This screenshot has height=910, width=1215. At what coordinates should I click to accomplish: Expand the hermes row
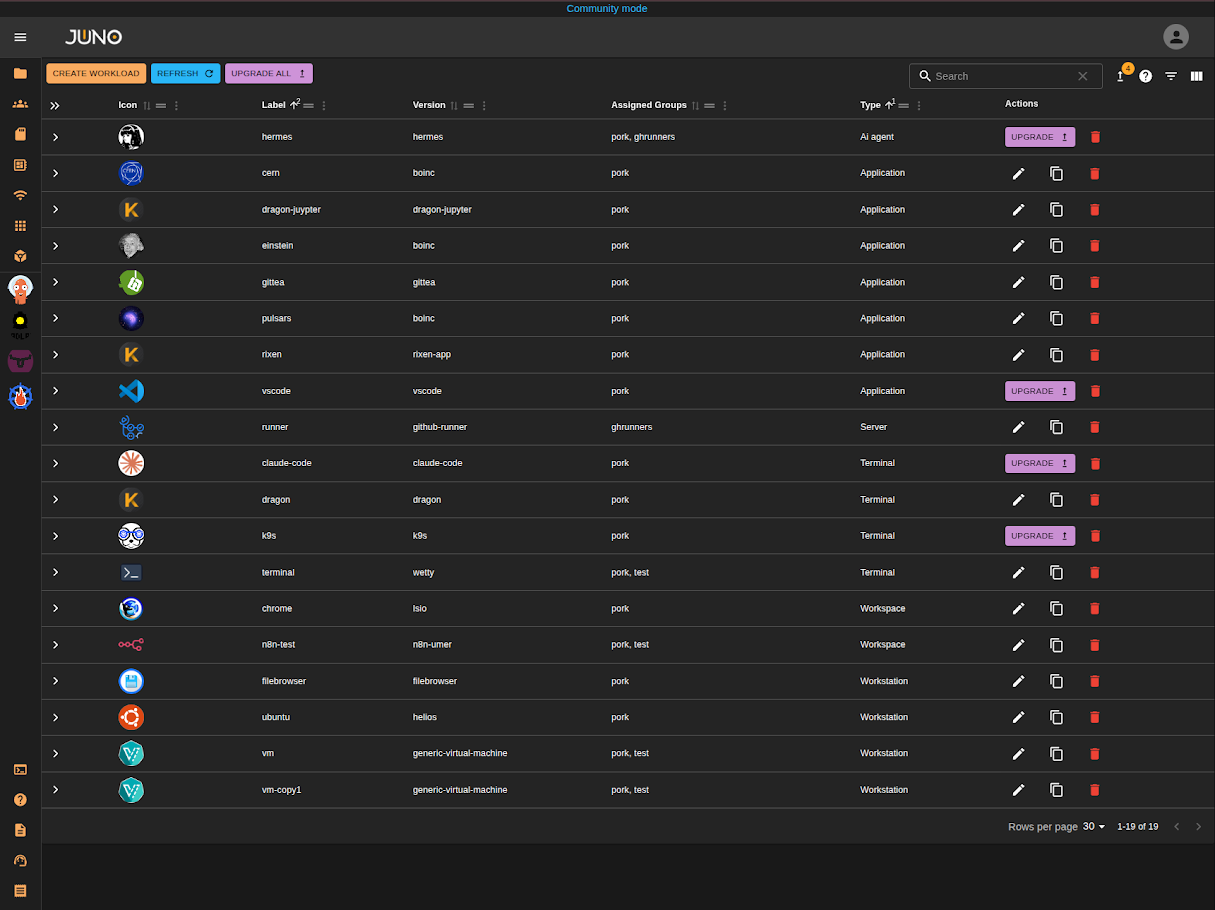click(x=55, y=137)
